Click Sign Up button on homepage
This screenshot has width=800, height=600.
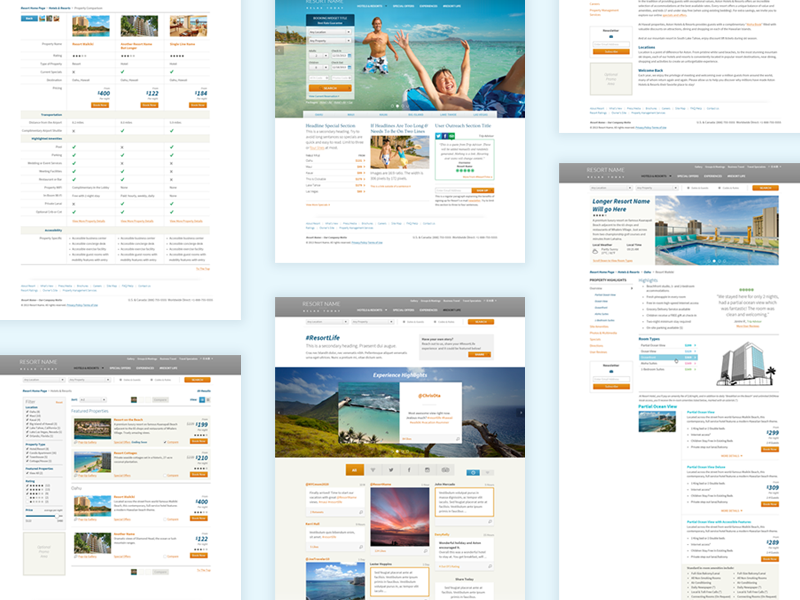click(482, 190)
